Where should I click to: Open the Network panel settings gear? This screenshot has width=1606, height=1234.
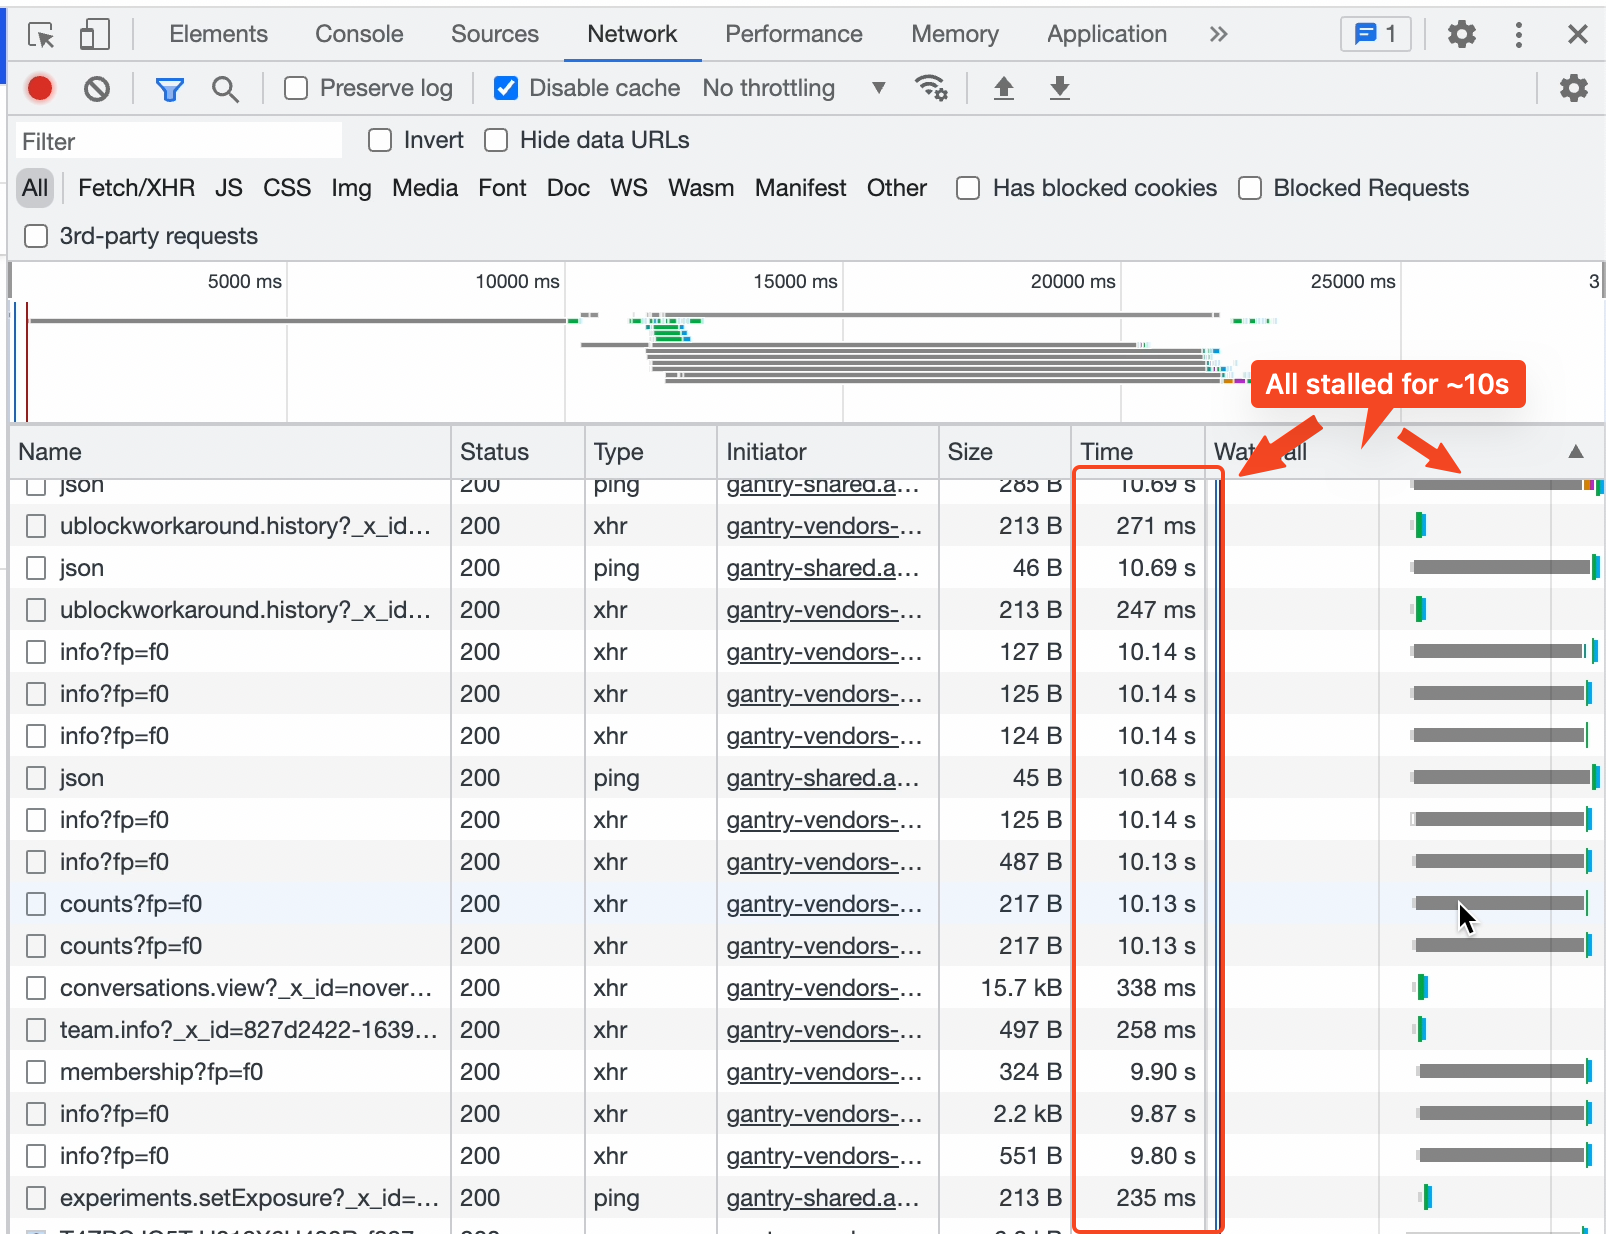[1573, 89]
